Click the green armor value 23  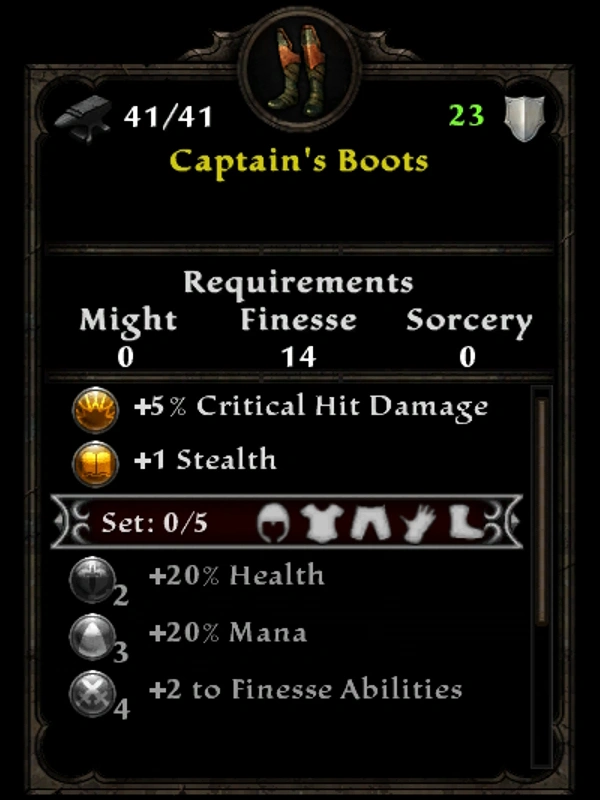466,115
